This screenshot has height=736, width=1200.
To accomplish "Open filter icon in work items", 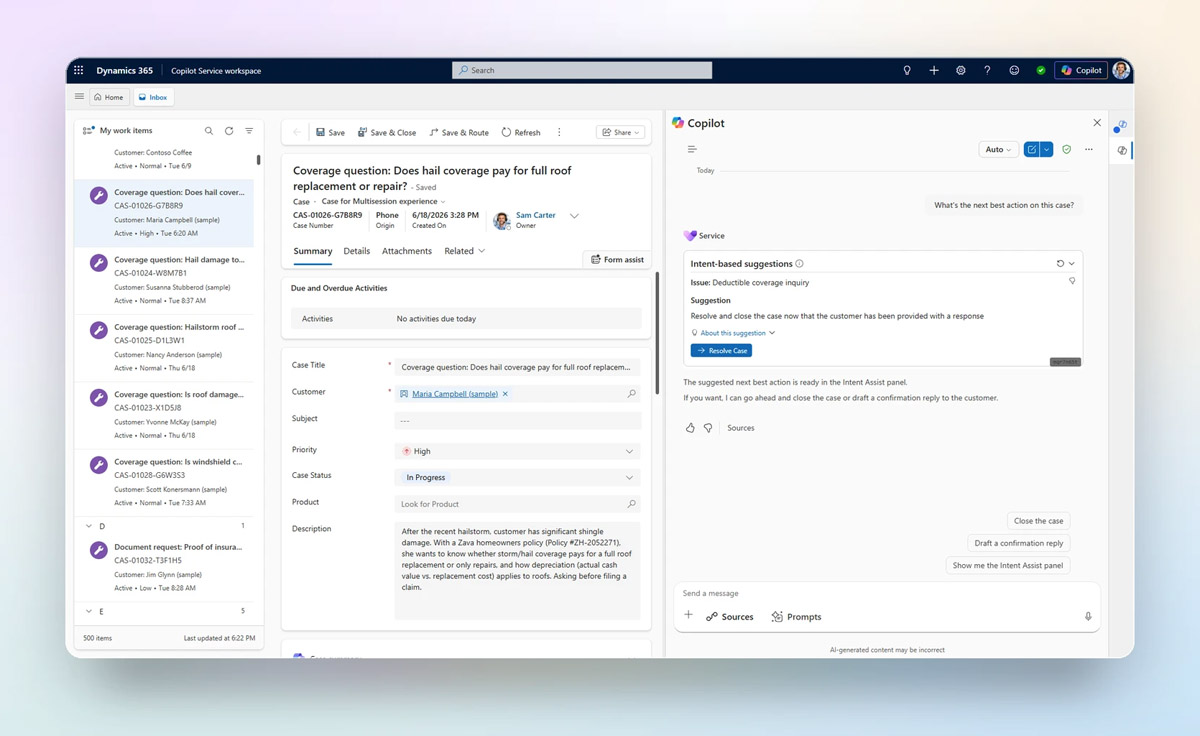I will tap(249, 131).
